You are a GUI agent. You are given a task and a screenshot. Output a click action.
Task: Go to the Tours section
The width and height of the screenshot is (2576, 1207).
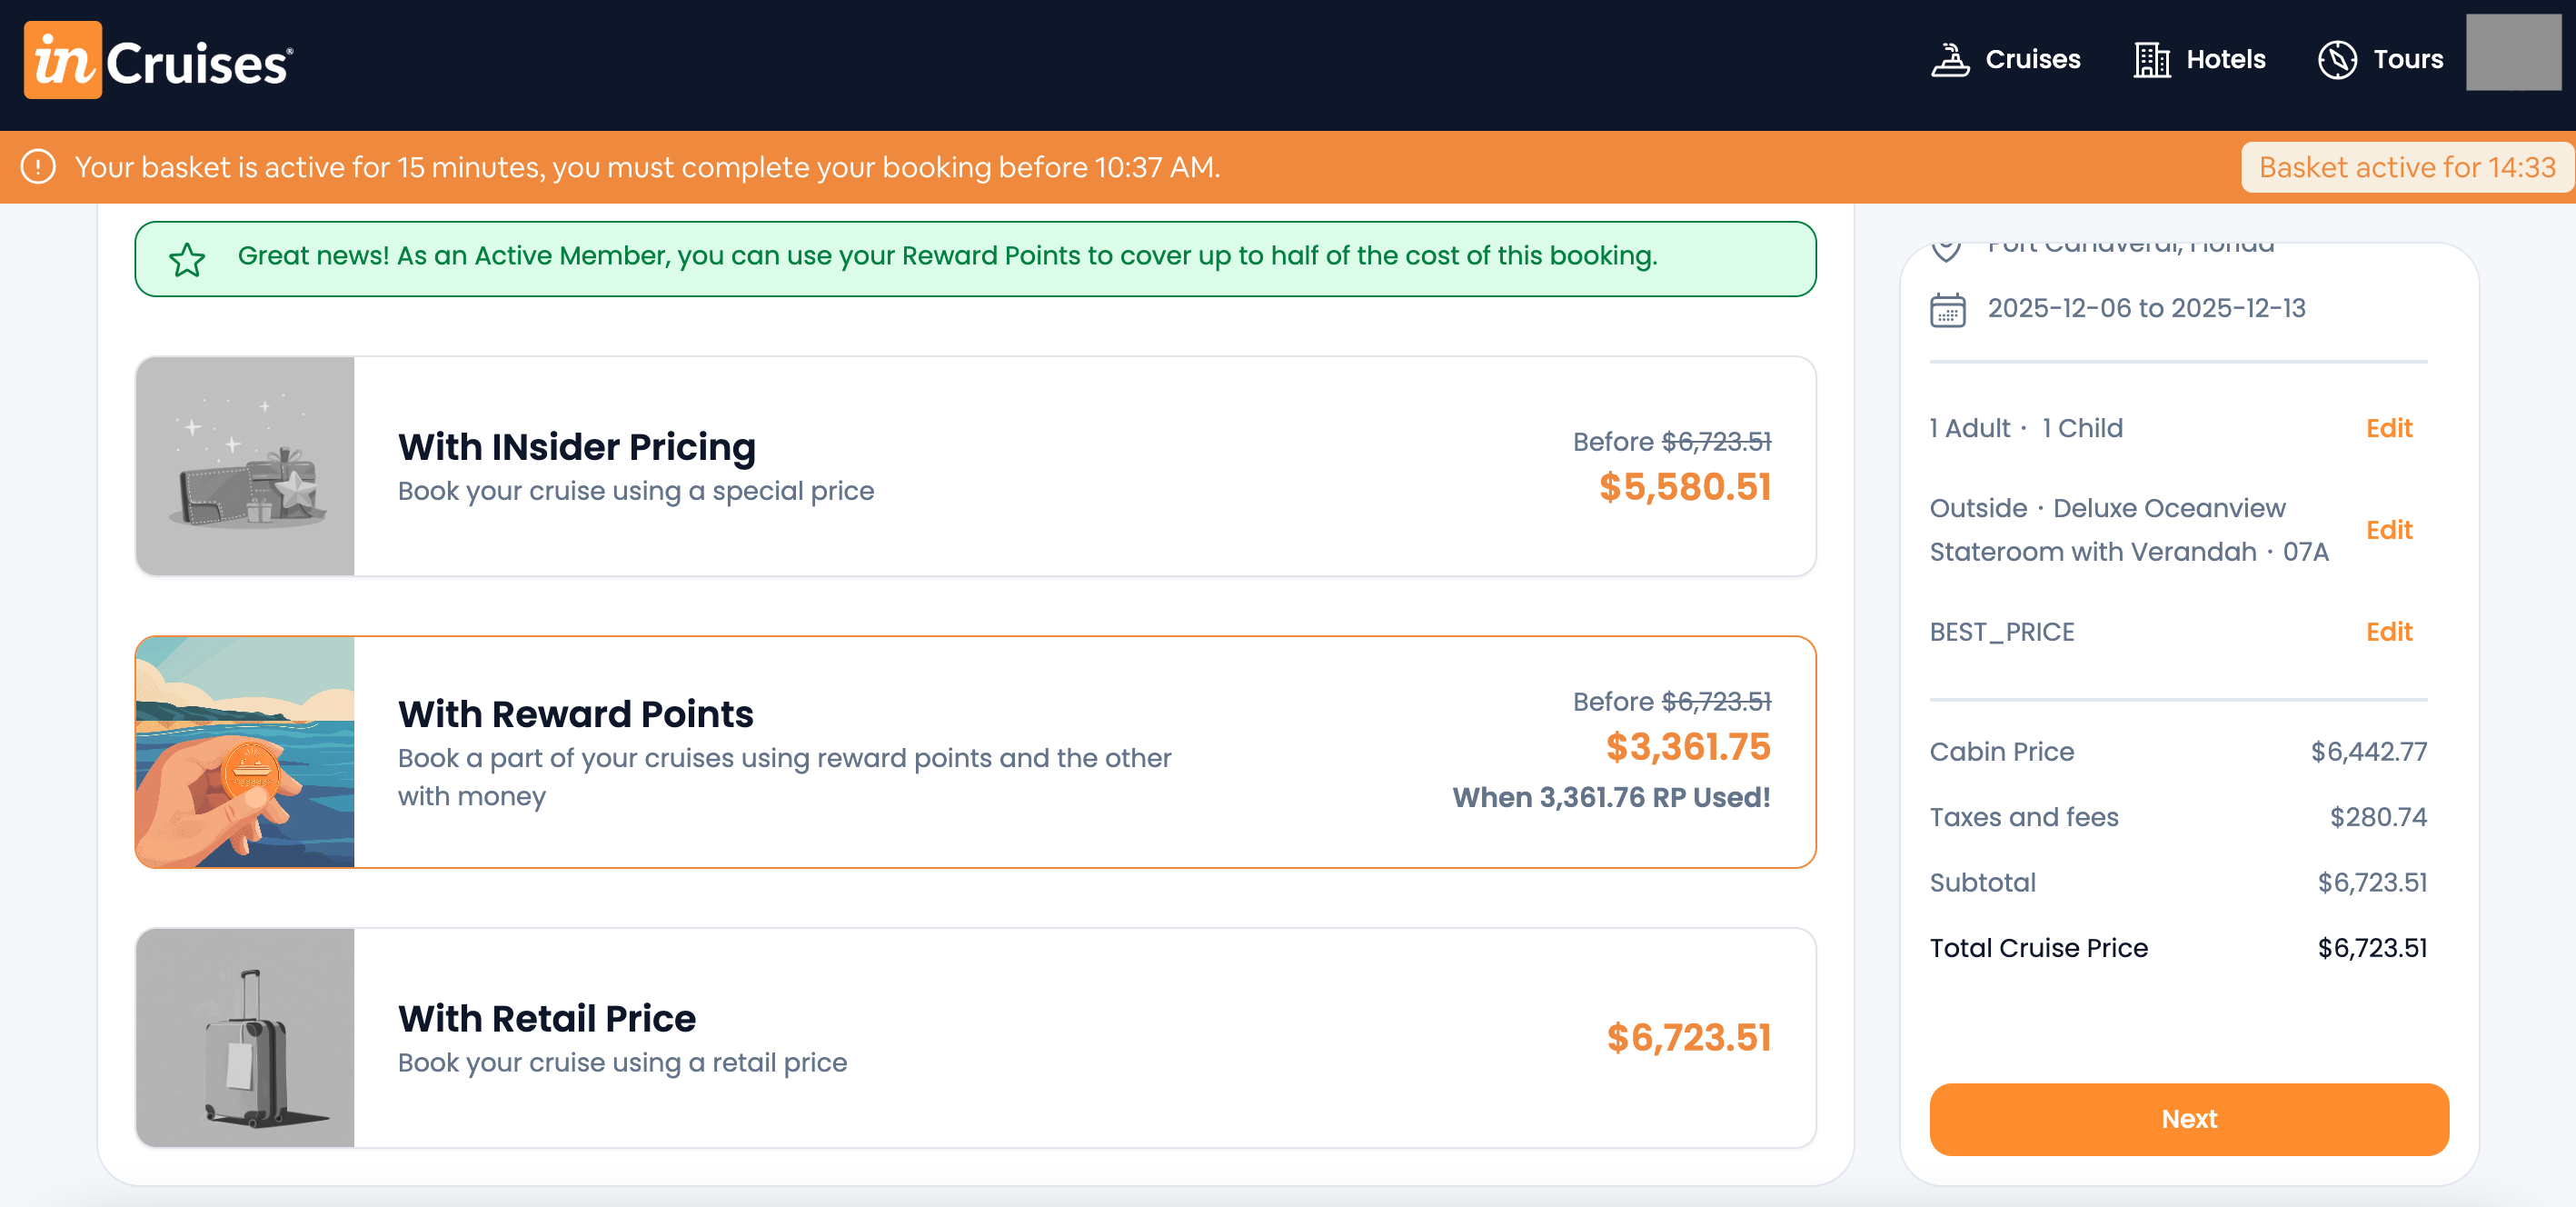[2407, 60]
